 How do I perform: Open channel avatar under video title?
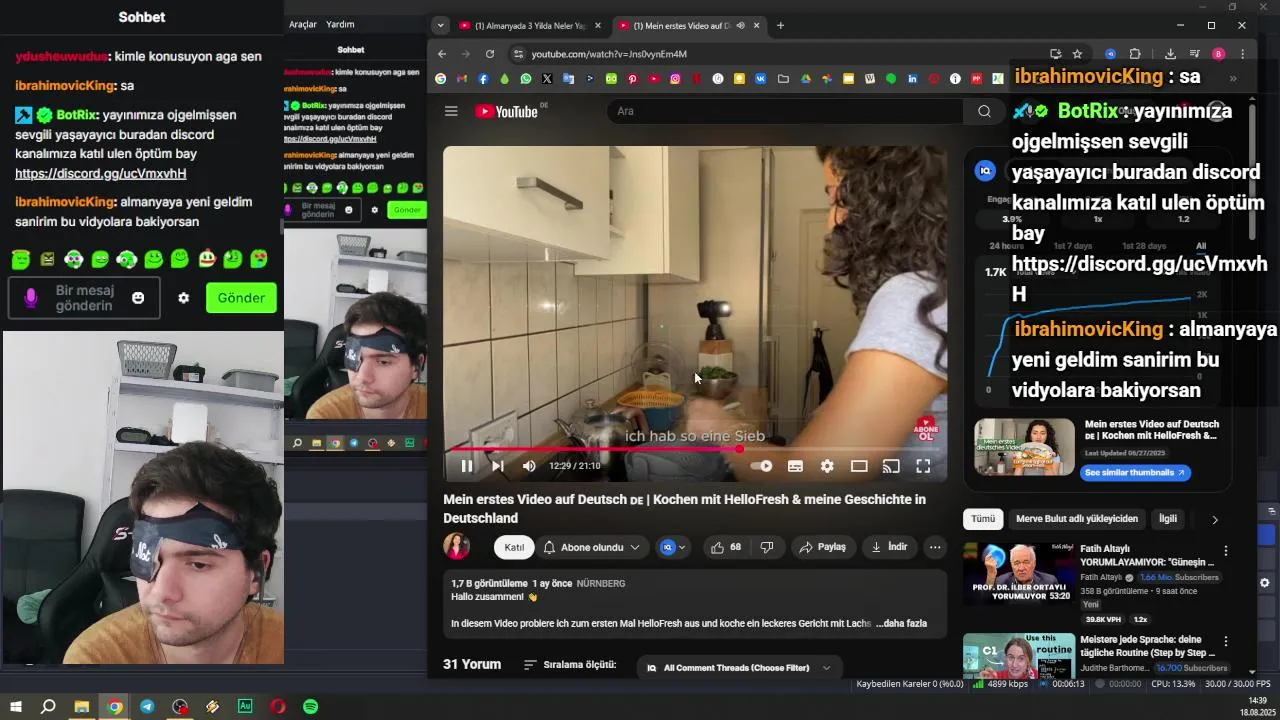tap(457, 546)
